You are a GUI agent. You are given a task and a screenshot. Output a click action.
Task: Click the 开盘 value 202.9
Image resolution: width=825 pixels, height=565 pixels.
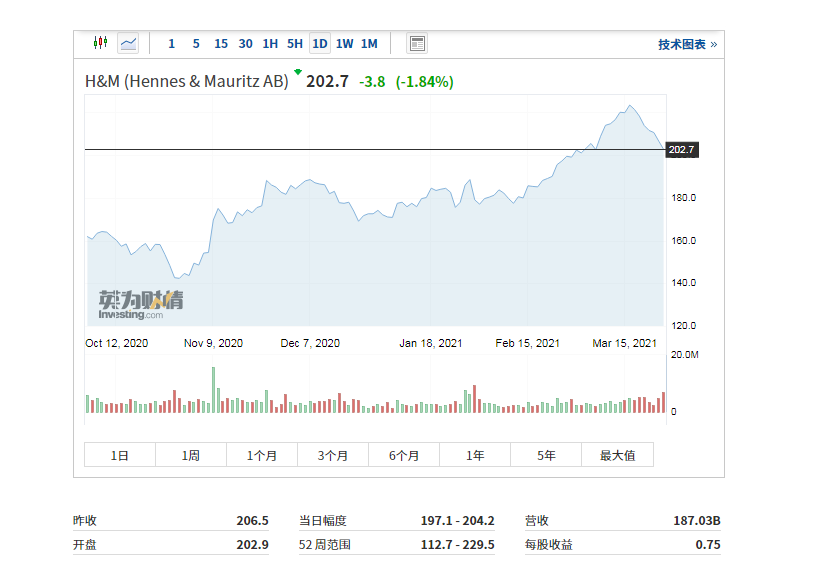pyautogui.click(x=252, y=544)
